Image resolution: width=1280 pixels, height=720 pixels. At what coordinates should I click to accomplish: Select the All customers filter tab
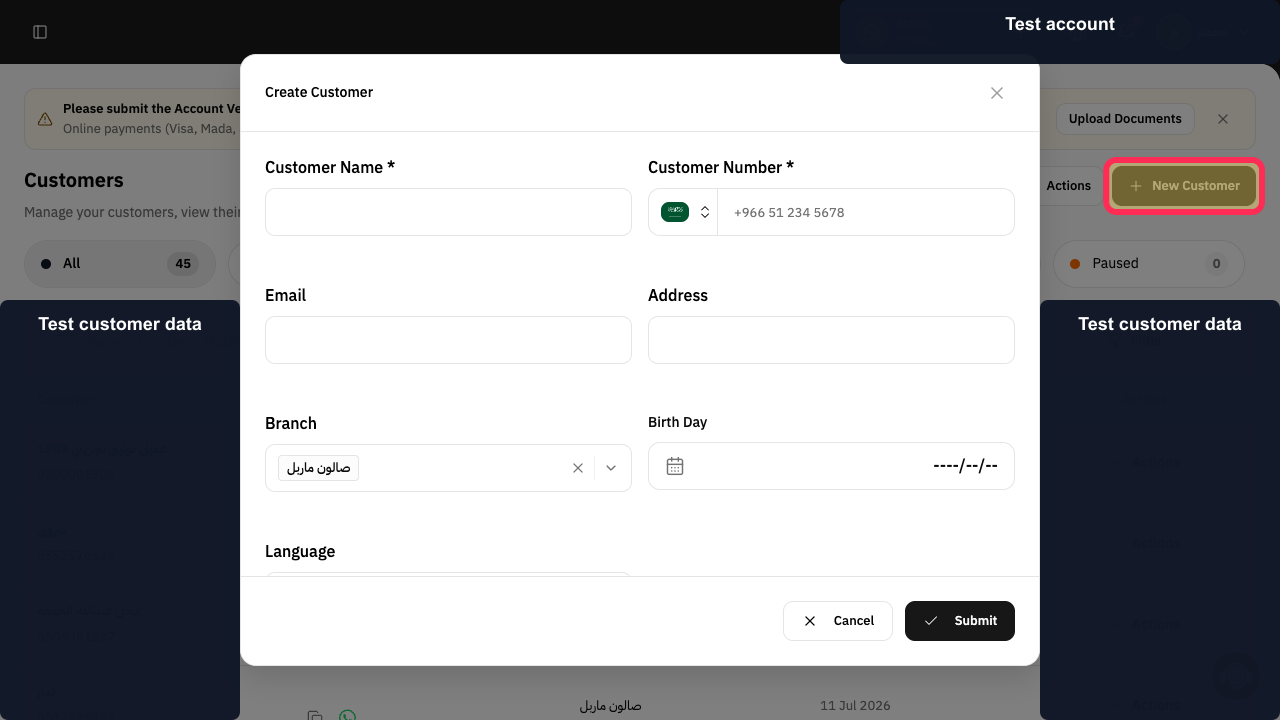120,264
